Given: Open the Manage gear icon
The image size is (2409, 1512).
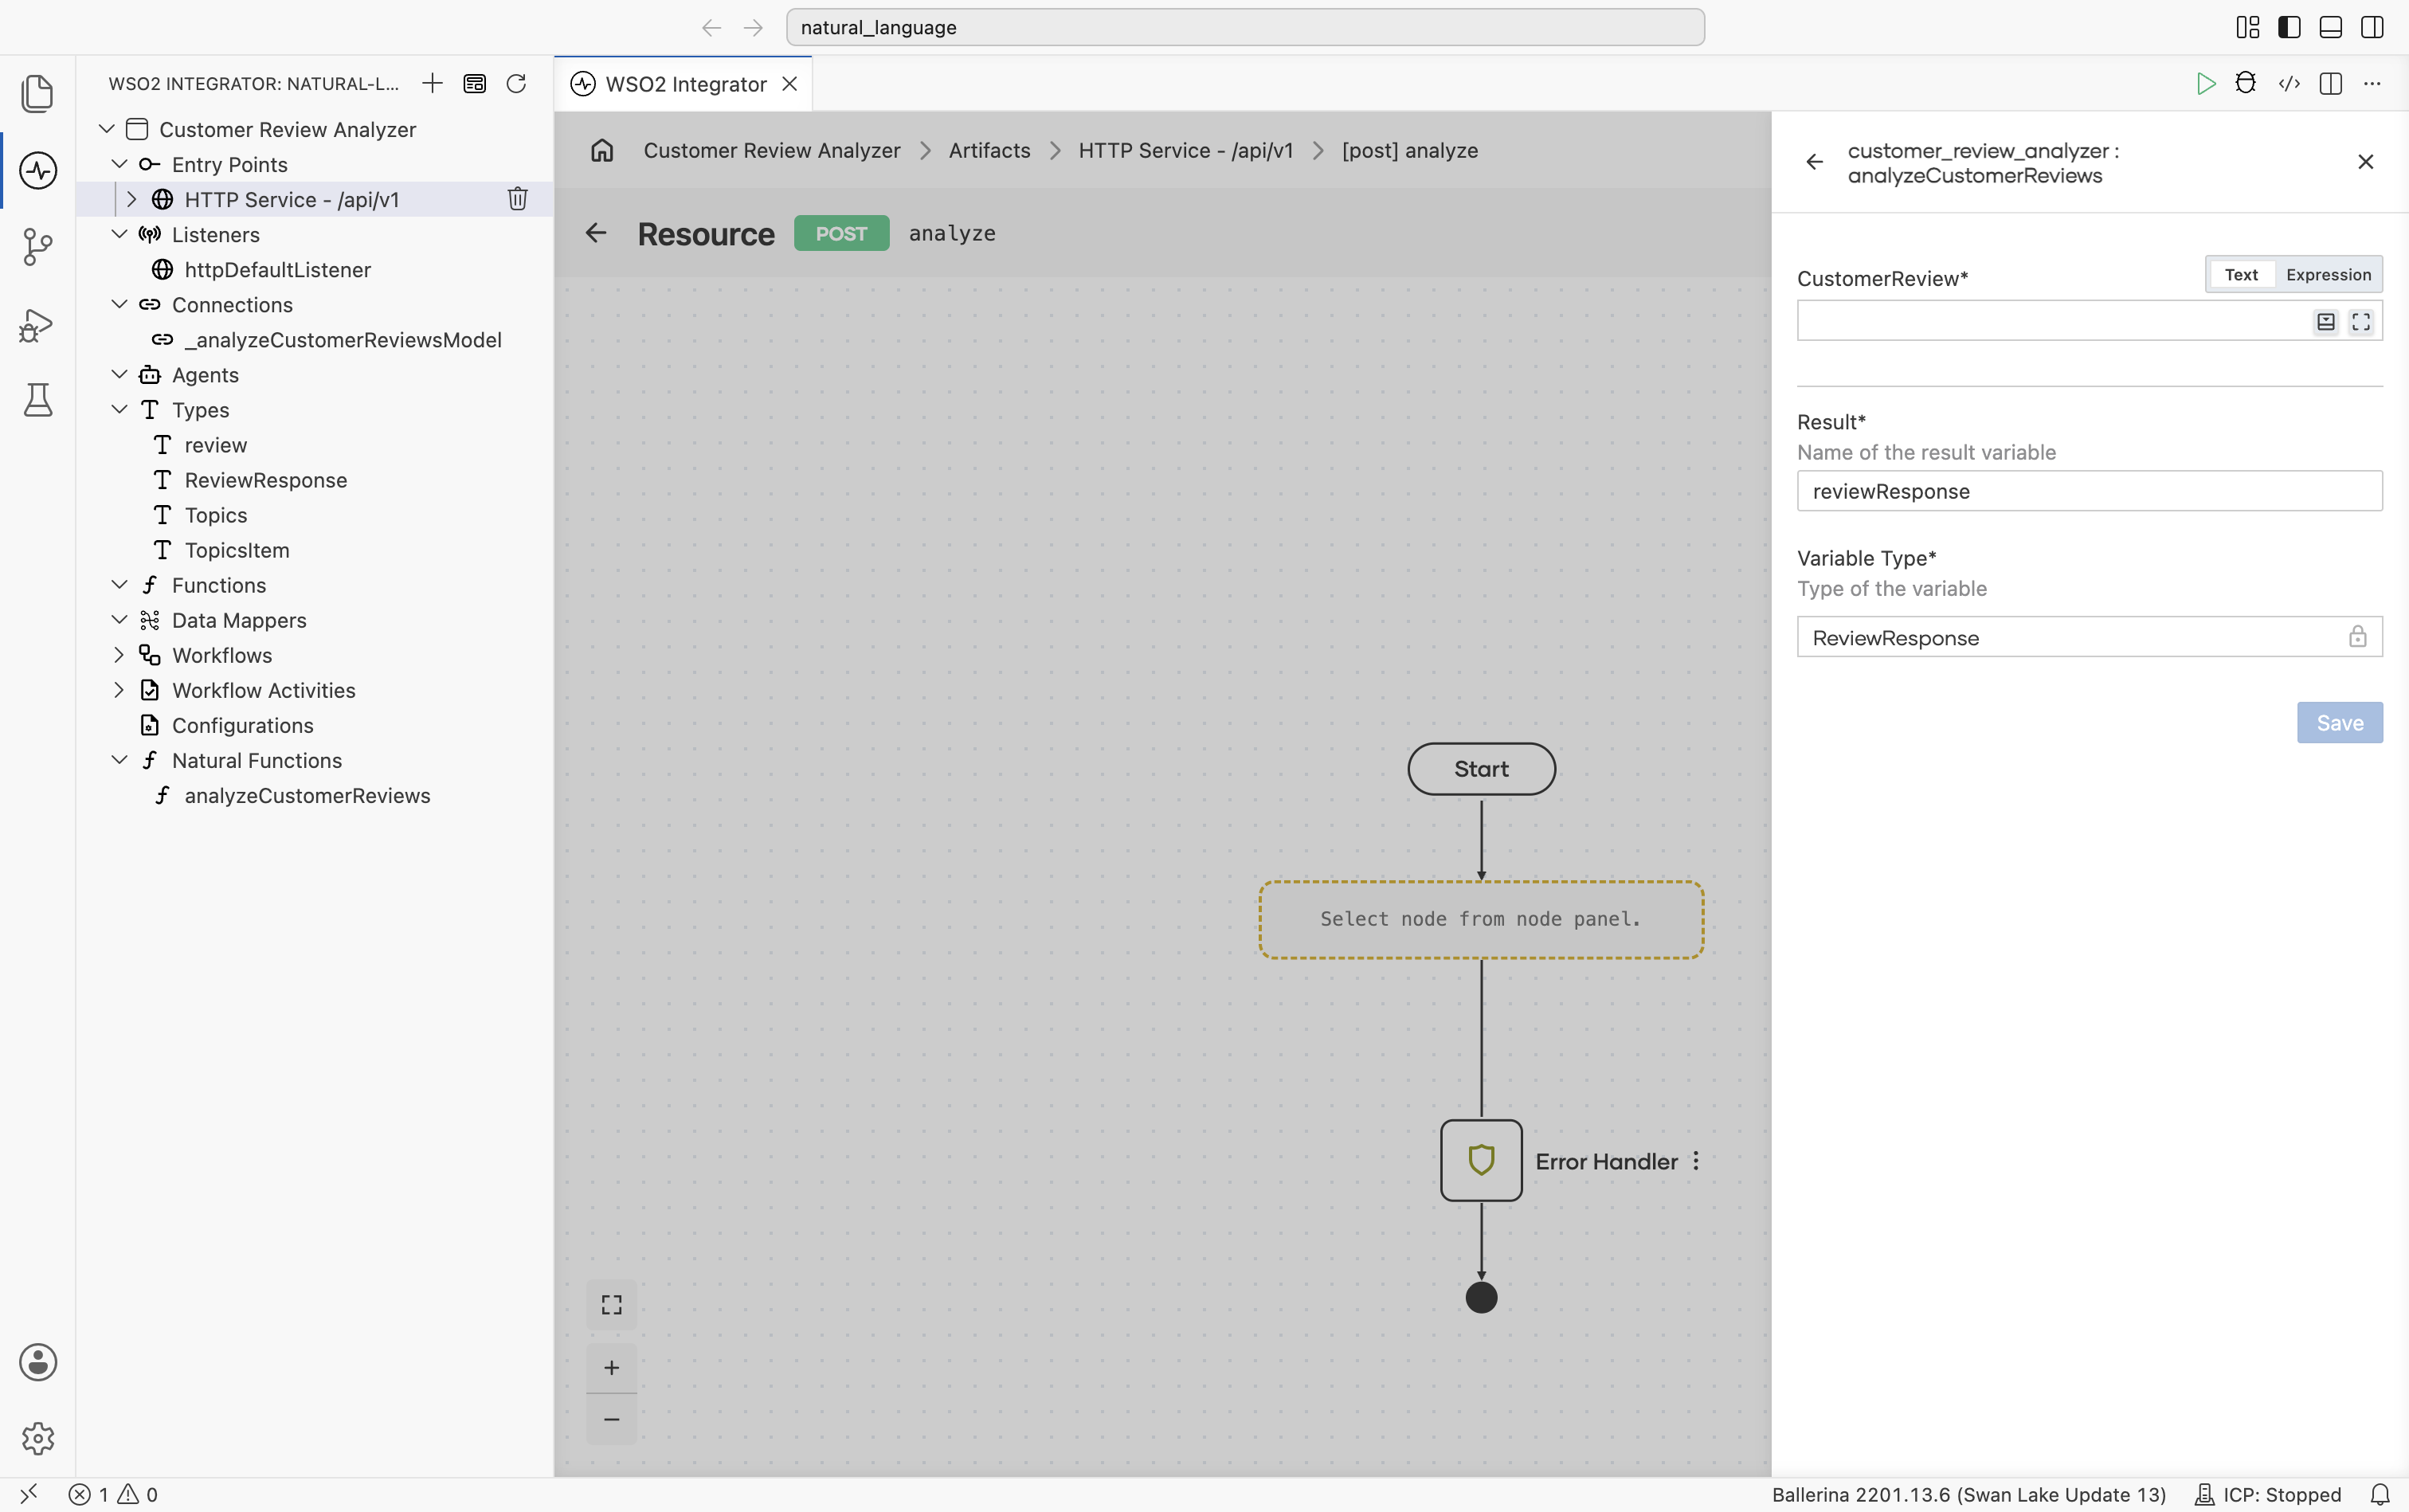Looking at the screenshot, I should pyautogui.click(x=37, y=1438).
